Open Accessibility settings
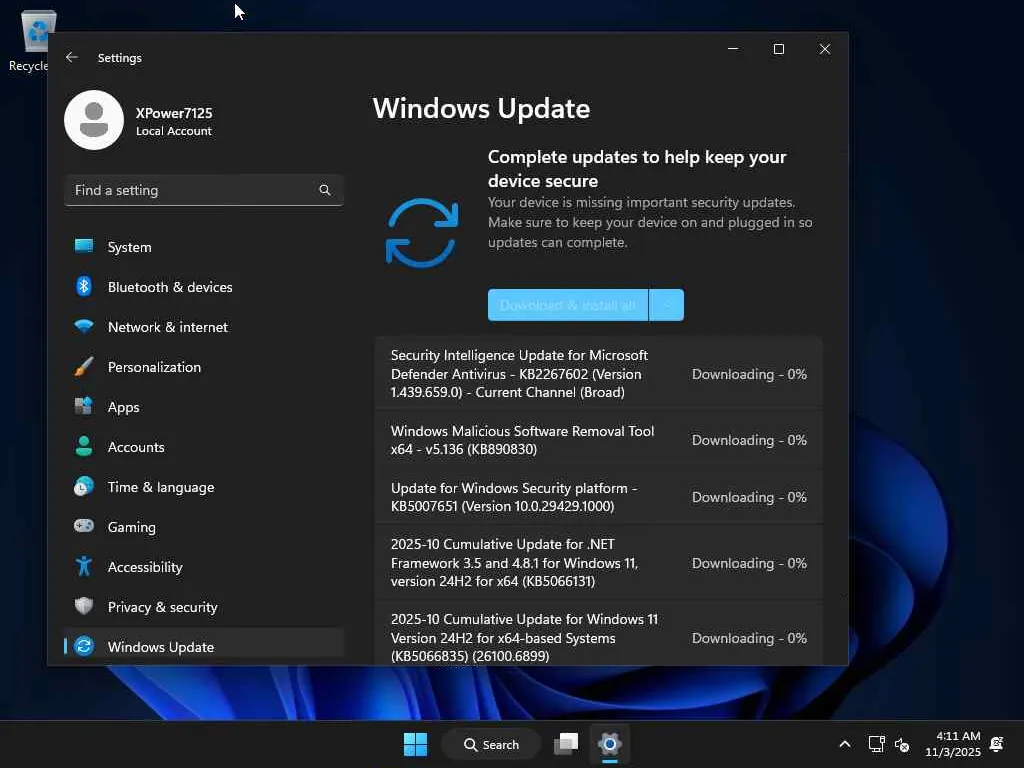1024x768 pixels. (204, 567)
